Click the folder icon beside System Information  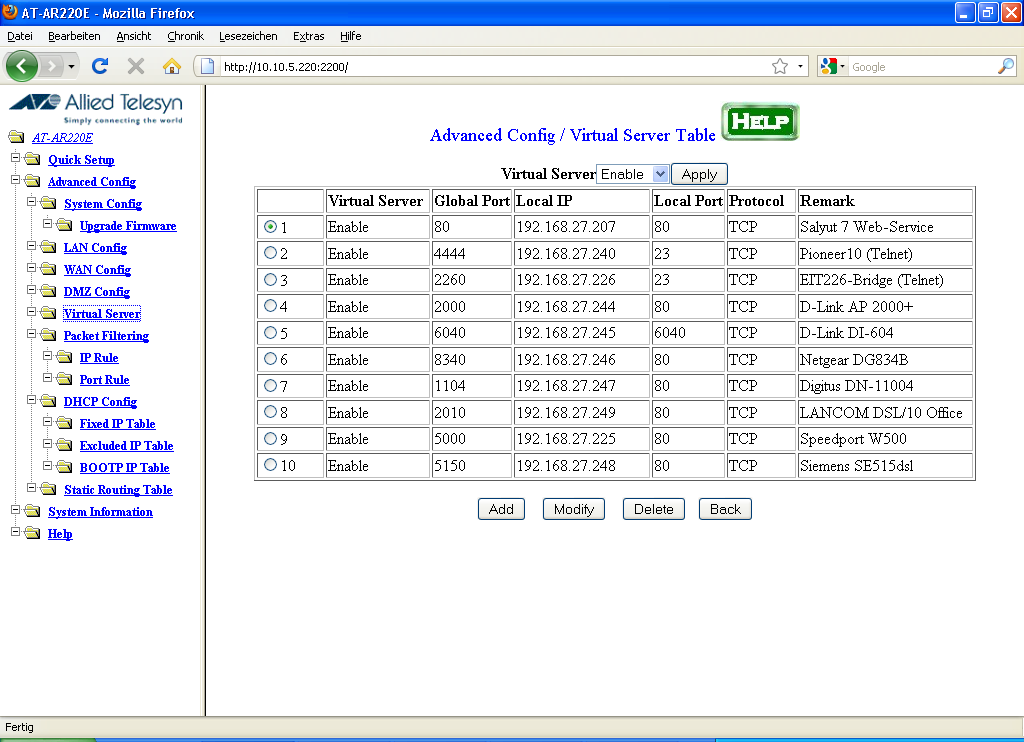pos(32,511)
